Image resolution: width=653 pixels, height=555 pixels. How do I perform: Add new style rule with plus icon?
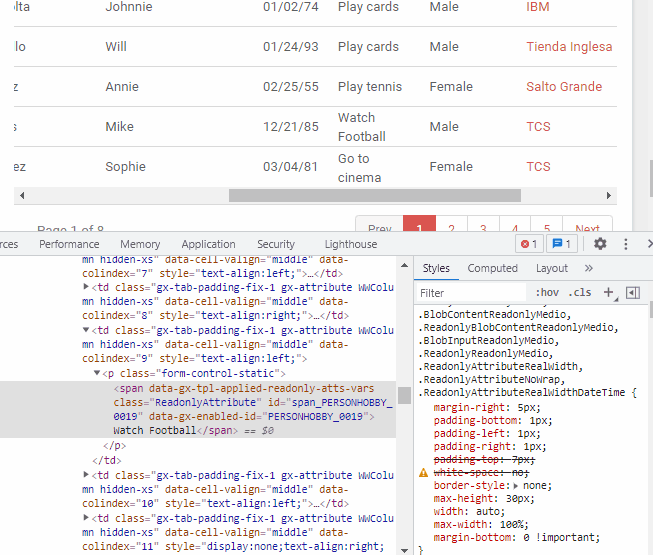tap(608, 292)
